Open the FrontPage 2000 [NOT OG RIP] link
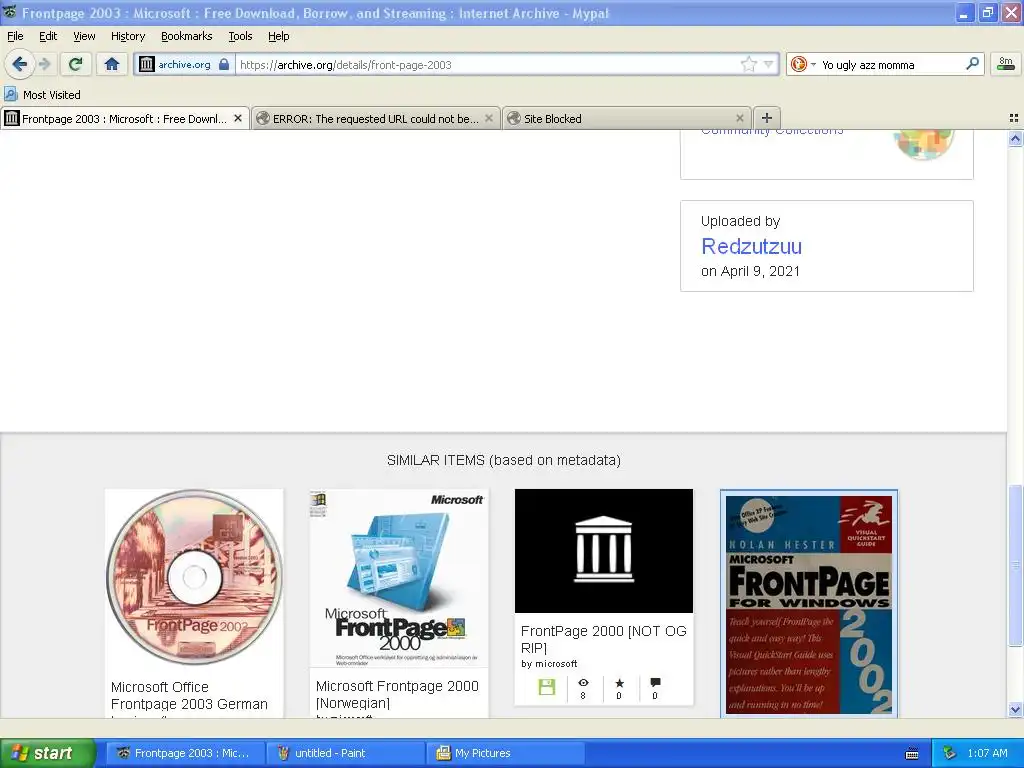The height and width of the screenshot is (768, 1024). (603, 639)
